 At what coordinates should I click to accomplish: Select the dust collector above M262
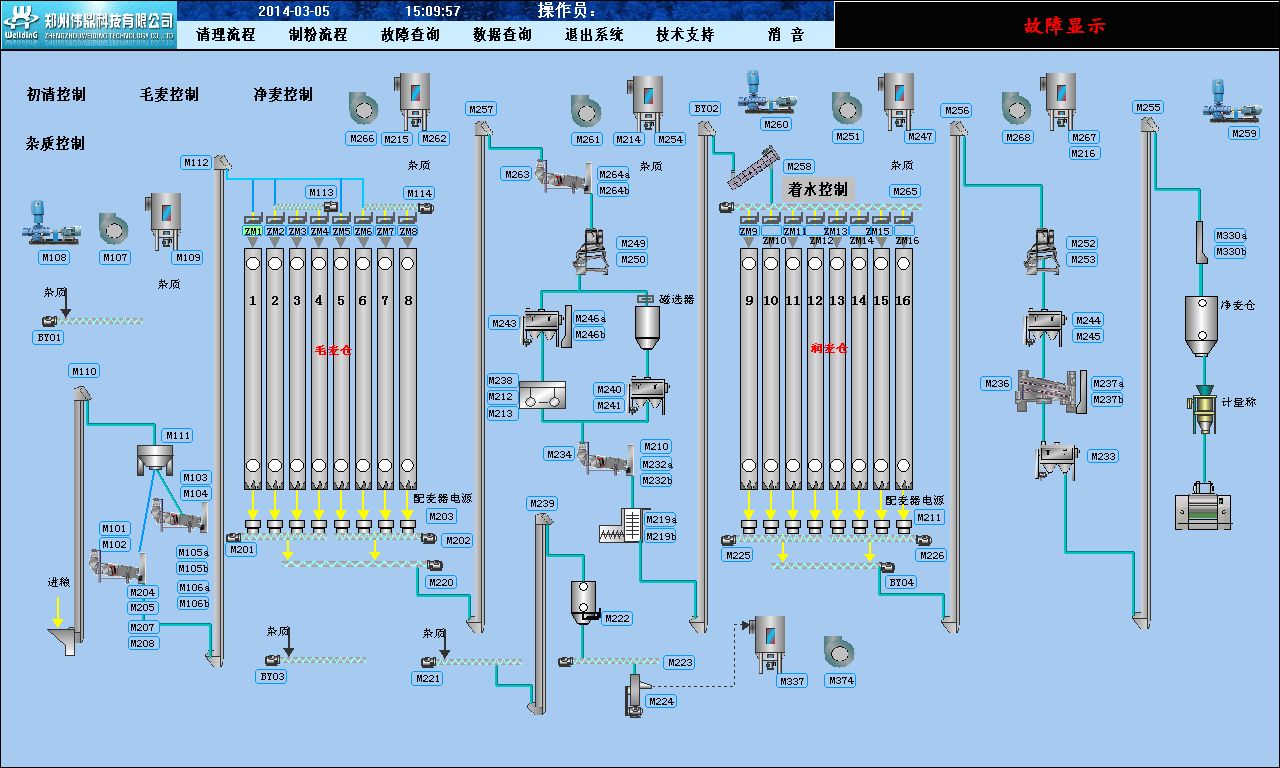point(411,101)
